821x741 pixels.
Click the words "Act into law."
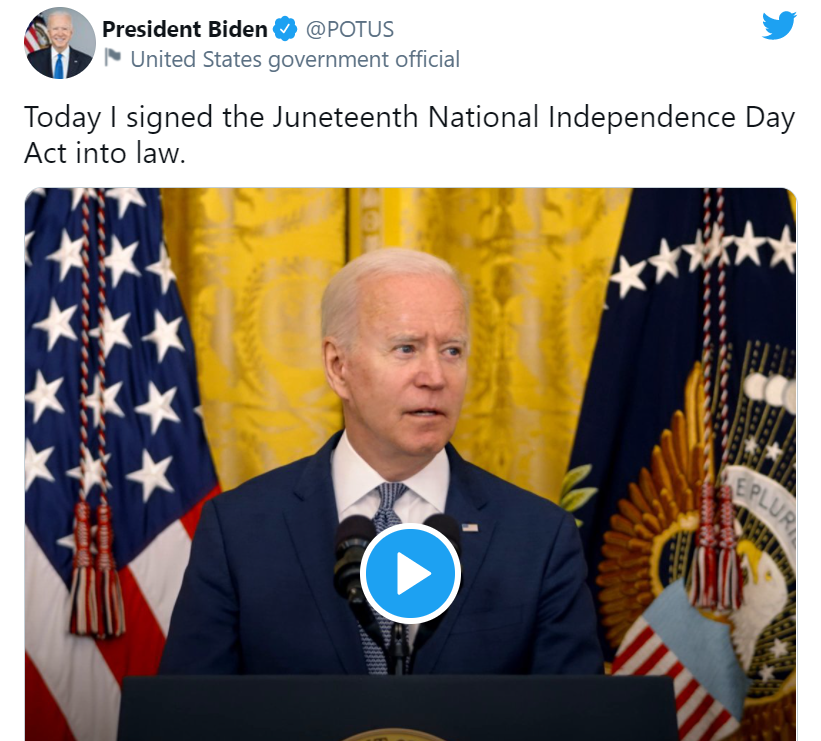click(105, 153)
